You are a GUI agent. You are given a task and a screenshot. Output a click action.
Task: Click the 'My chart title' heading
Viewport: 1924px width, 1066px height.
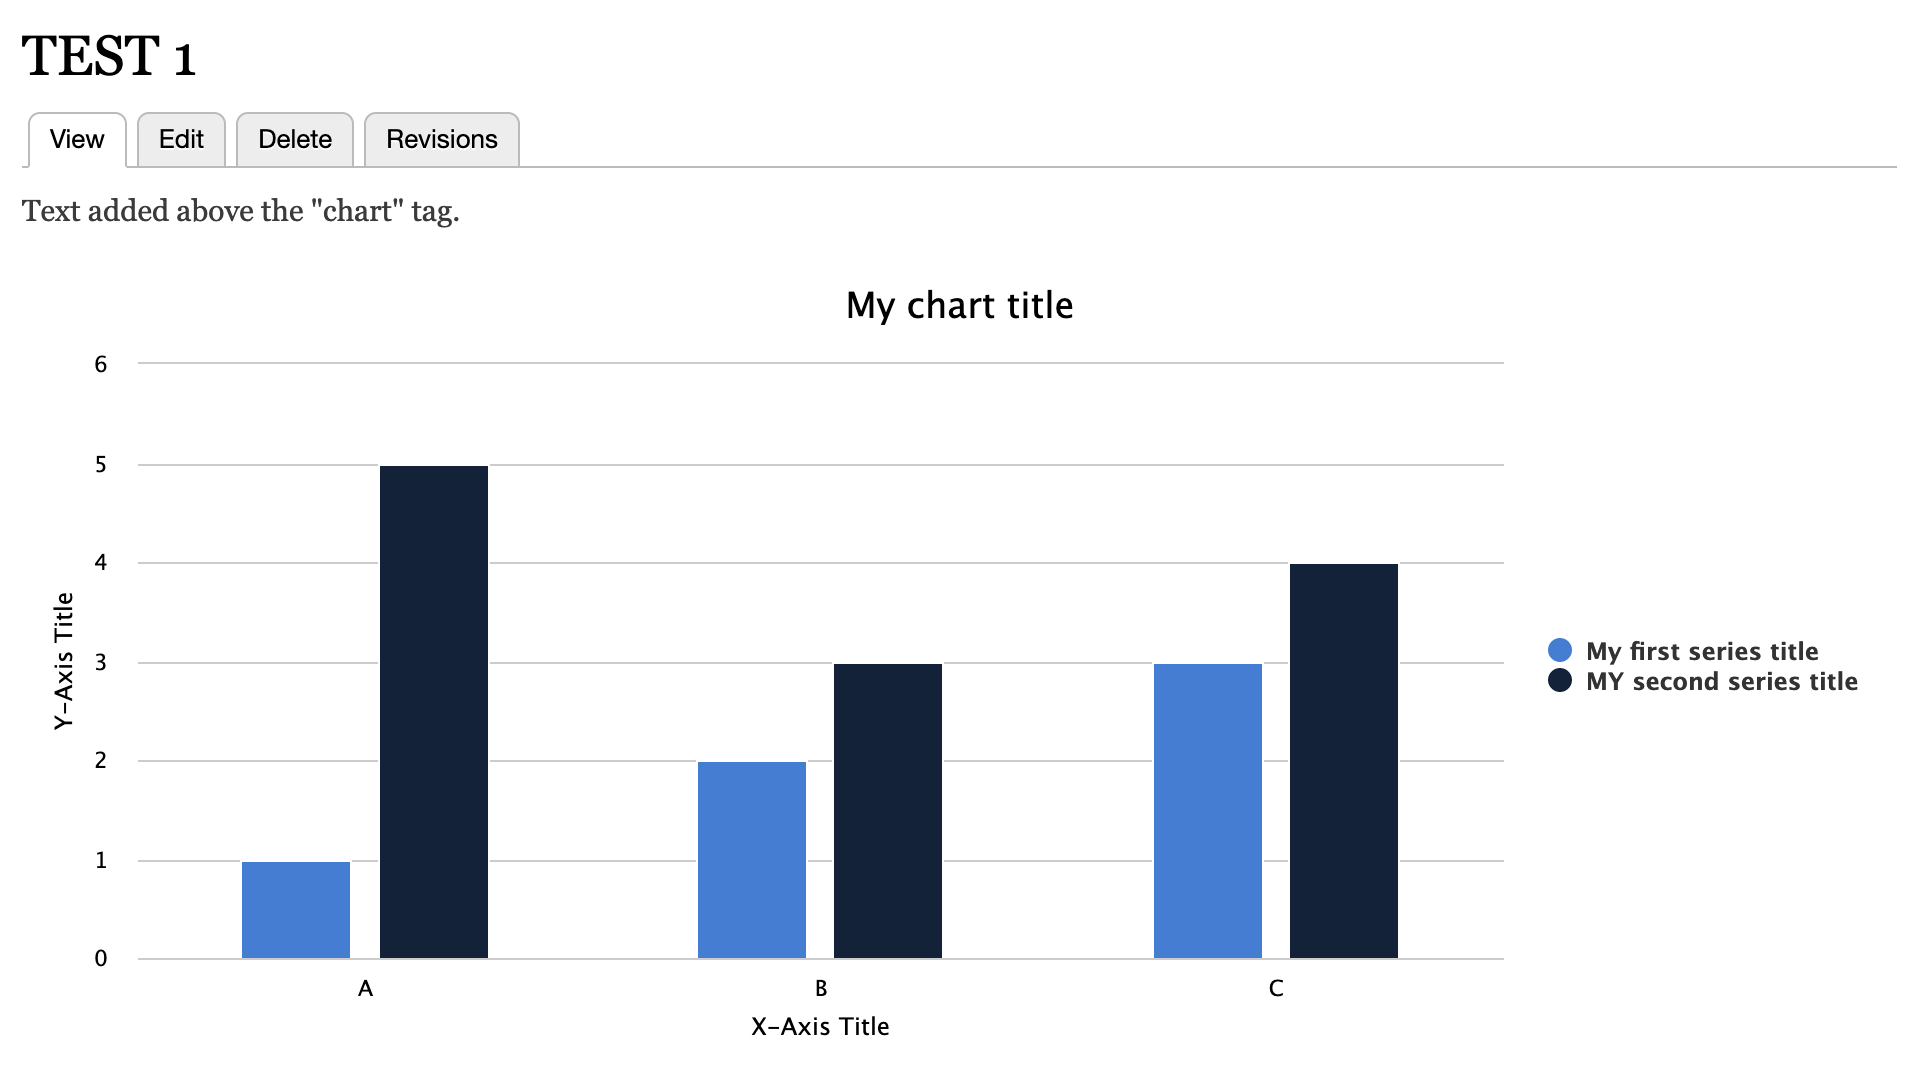959,305
